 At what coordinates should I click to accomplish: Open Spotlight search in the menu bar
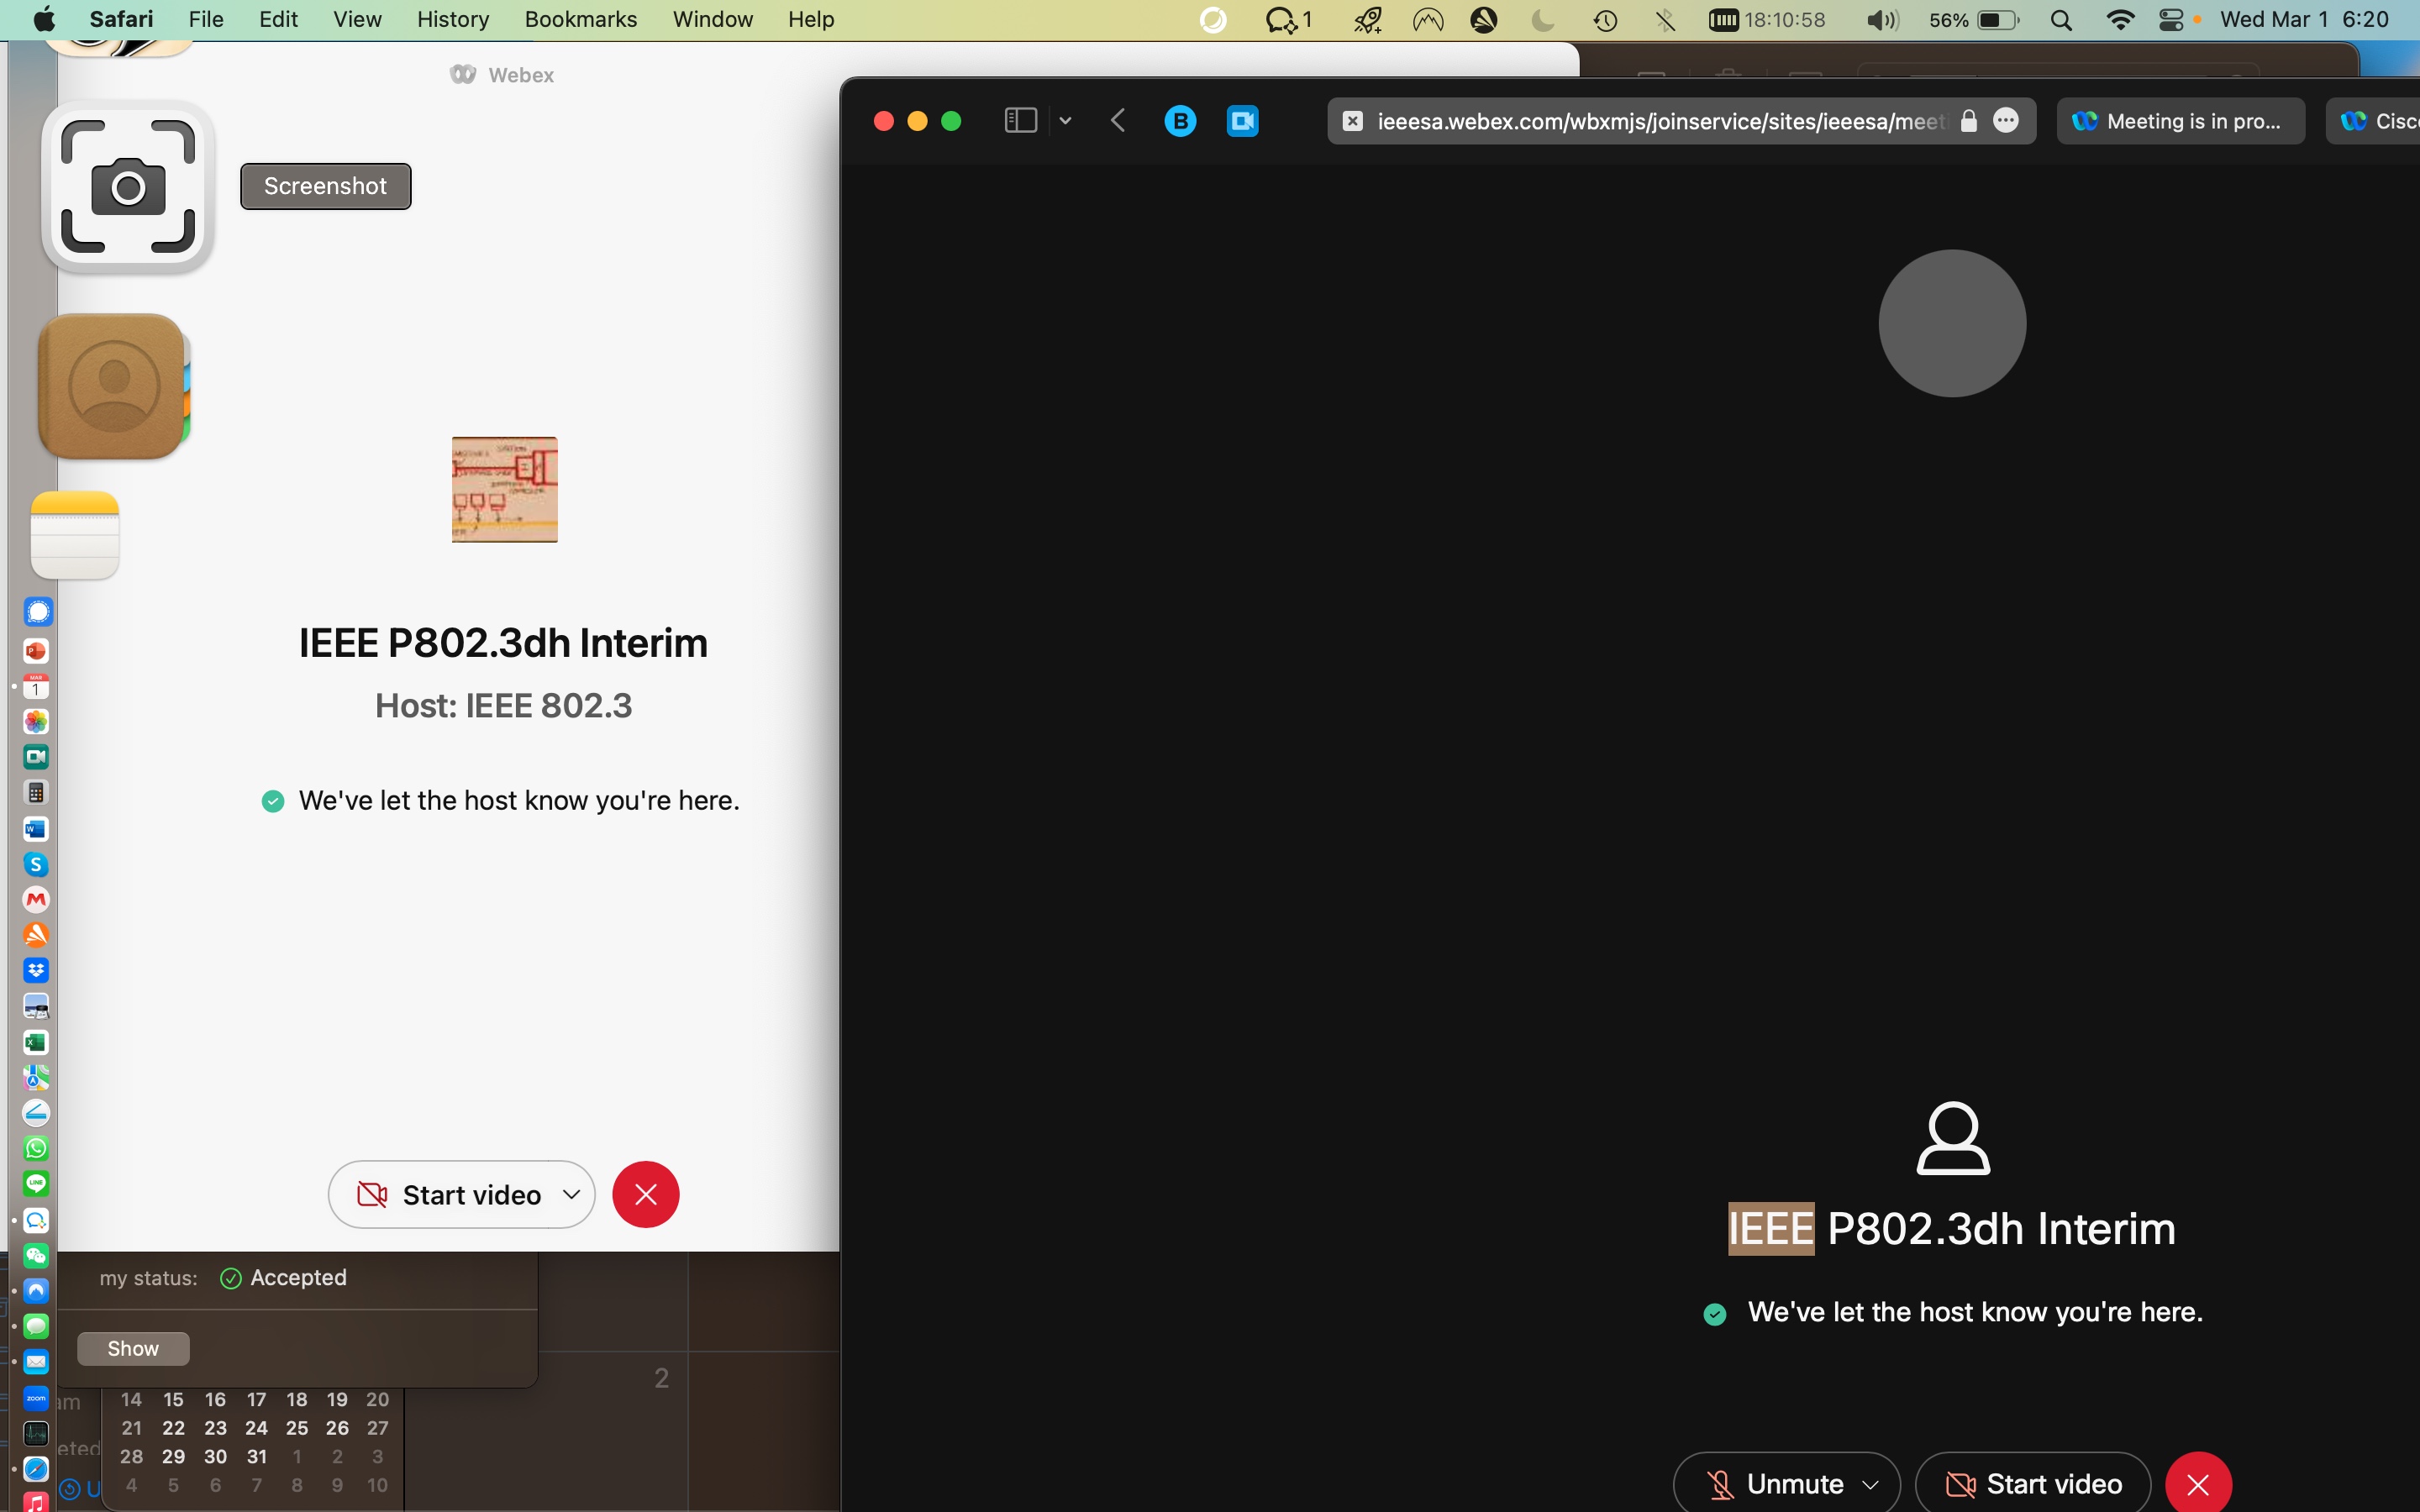tap(2061, 20)
